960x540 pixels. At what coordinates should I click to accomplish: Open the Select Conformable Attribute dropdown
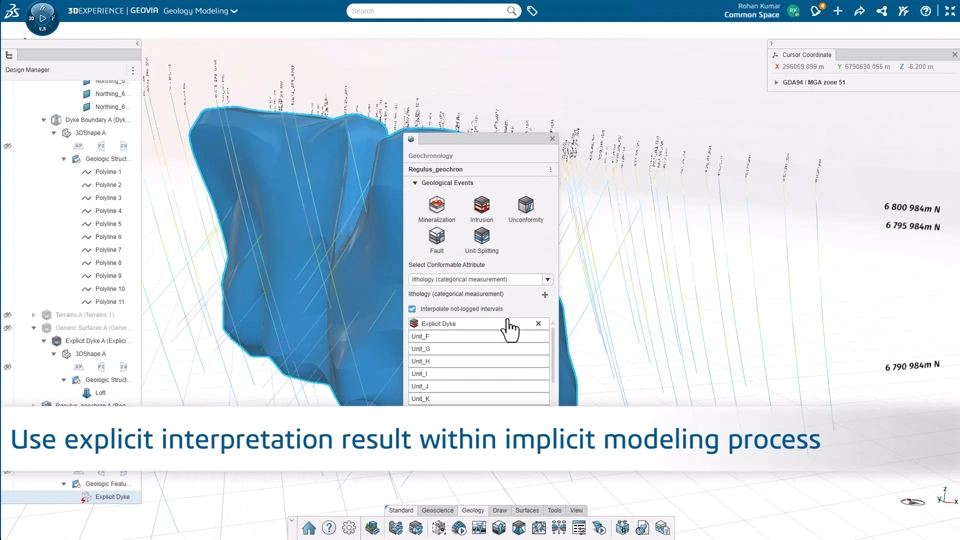click(x=481, y=279)
